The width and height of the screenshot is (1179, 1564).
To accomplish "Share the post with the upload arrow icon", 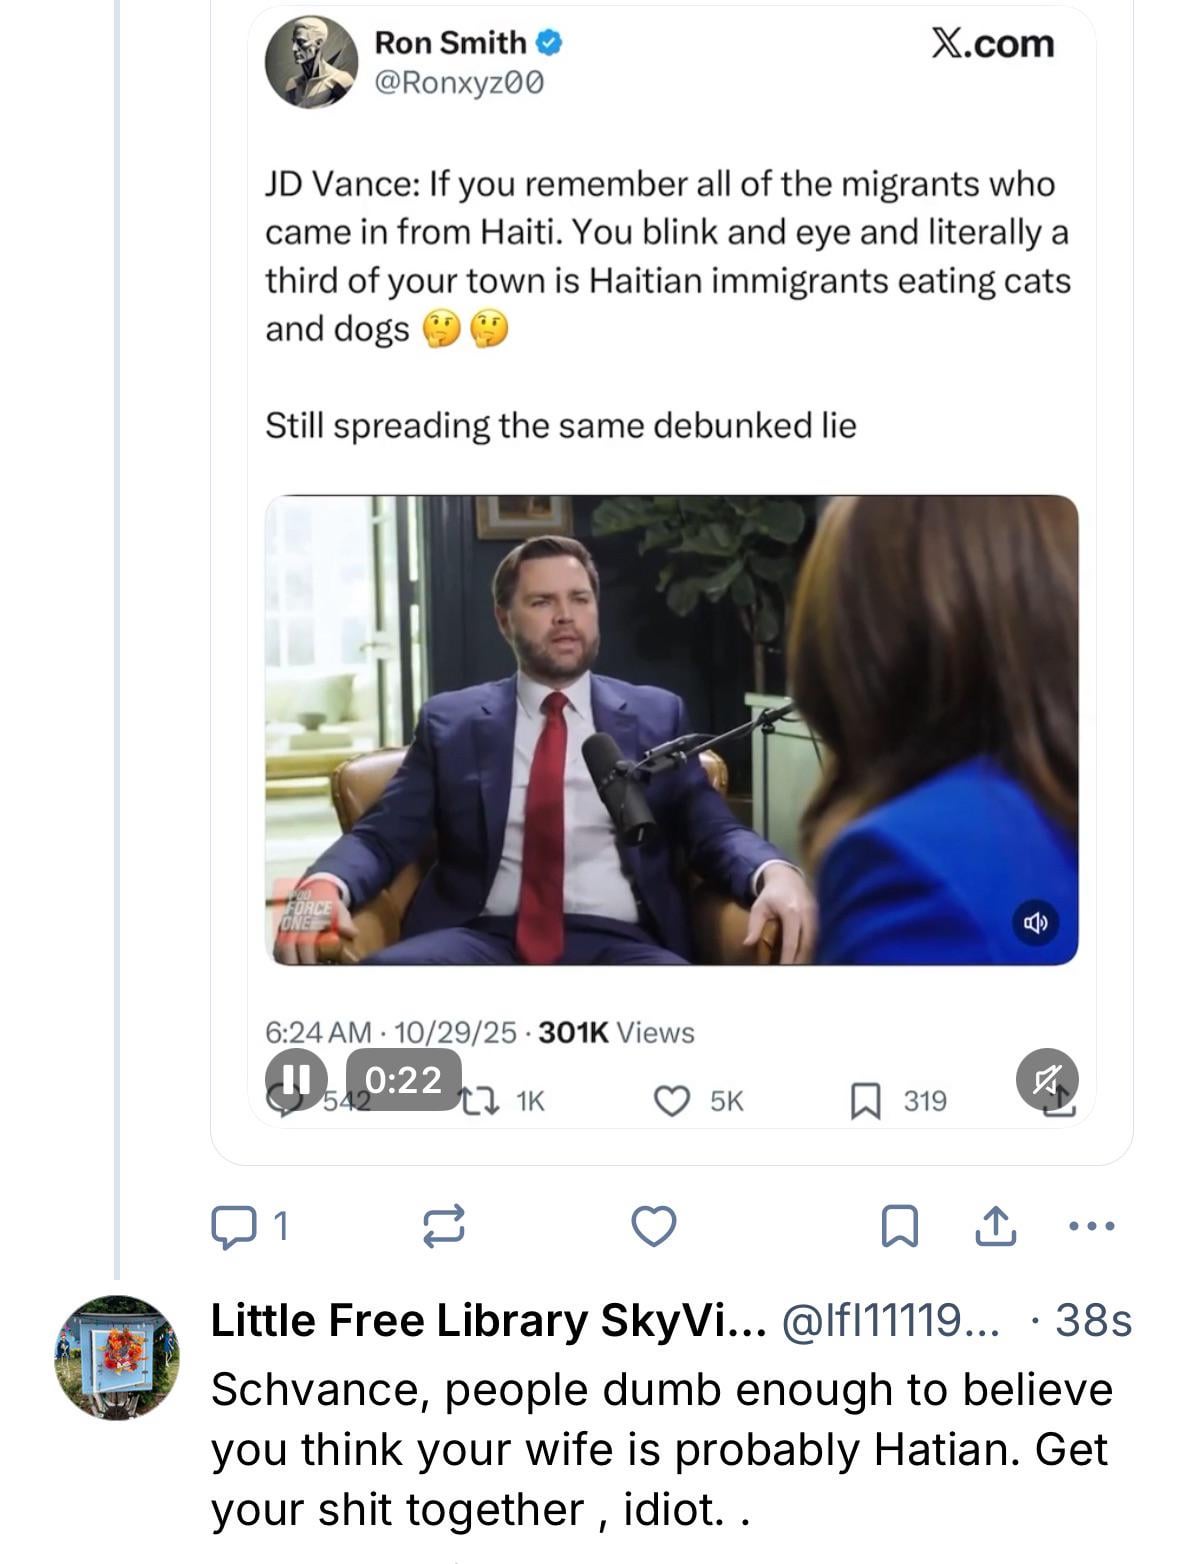I will [995, 1226].
